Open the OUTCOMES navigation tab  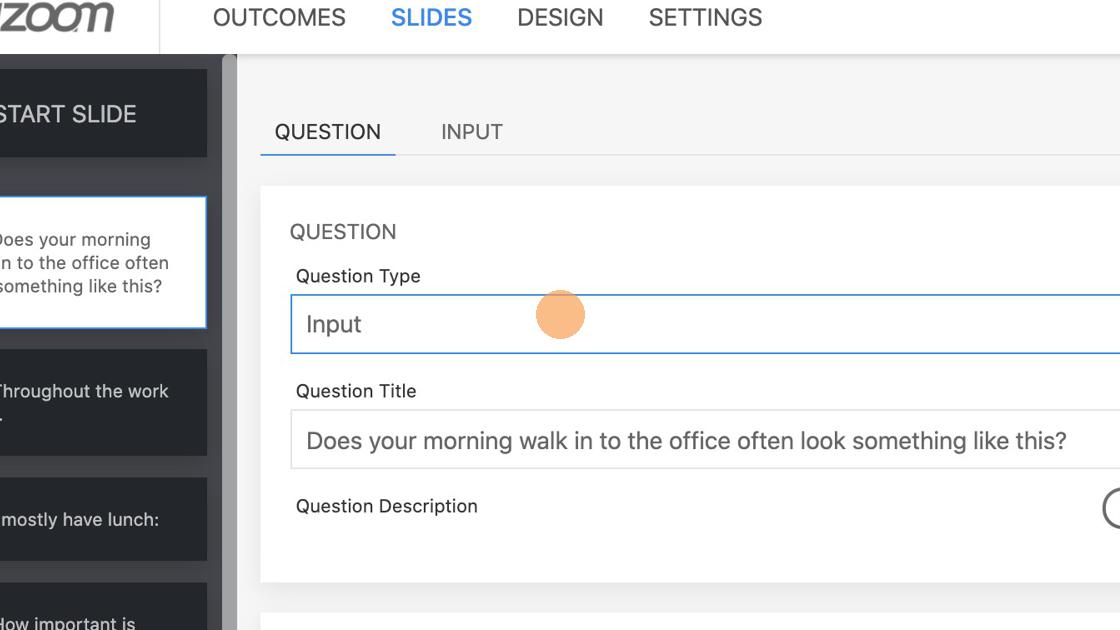[279, 18]
